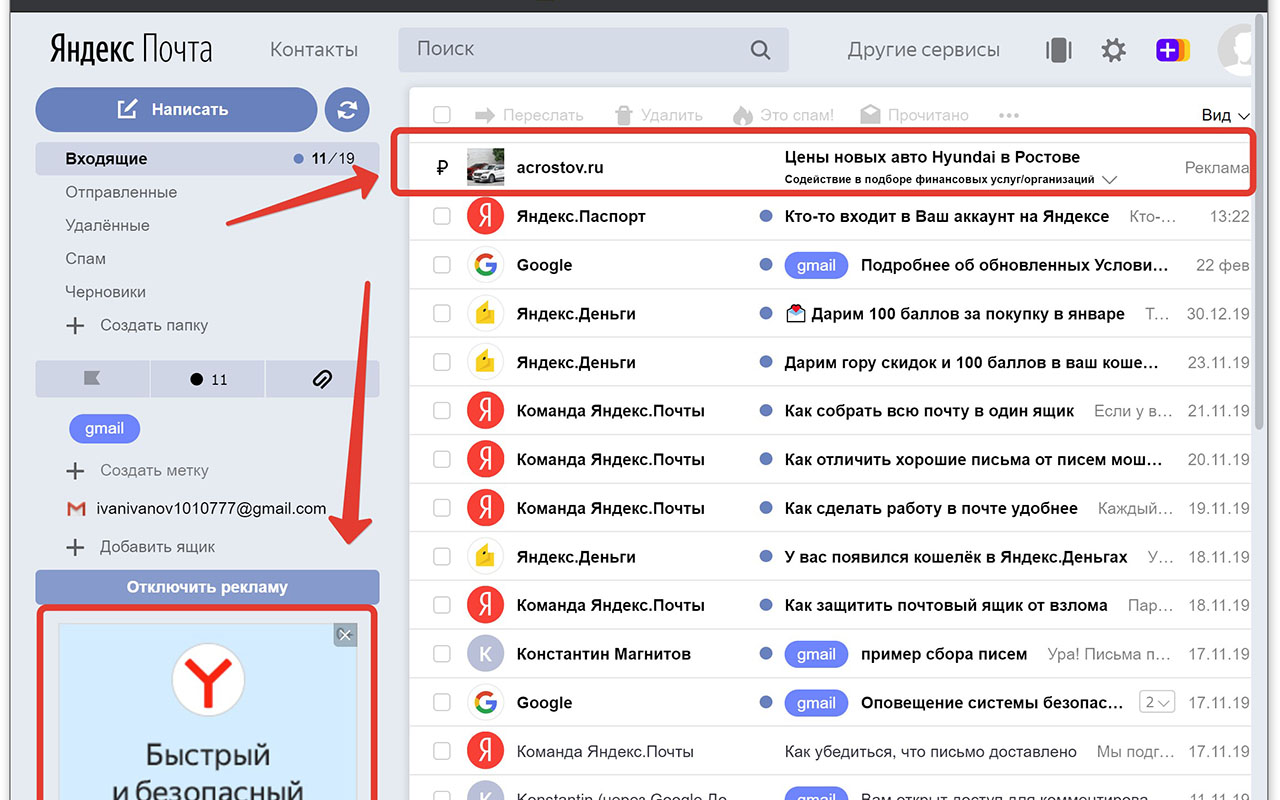Click Google avatar on gmail-labeled 22 фев row
The width and height of the screenshot is (1280, 800).
[485, 265]
